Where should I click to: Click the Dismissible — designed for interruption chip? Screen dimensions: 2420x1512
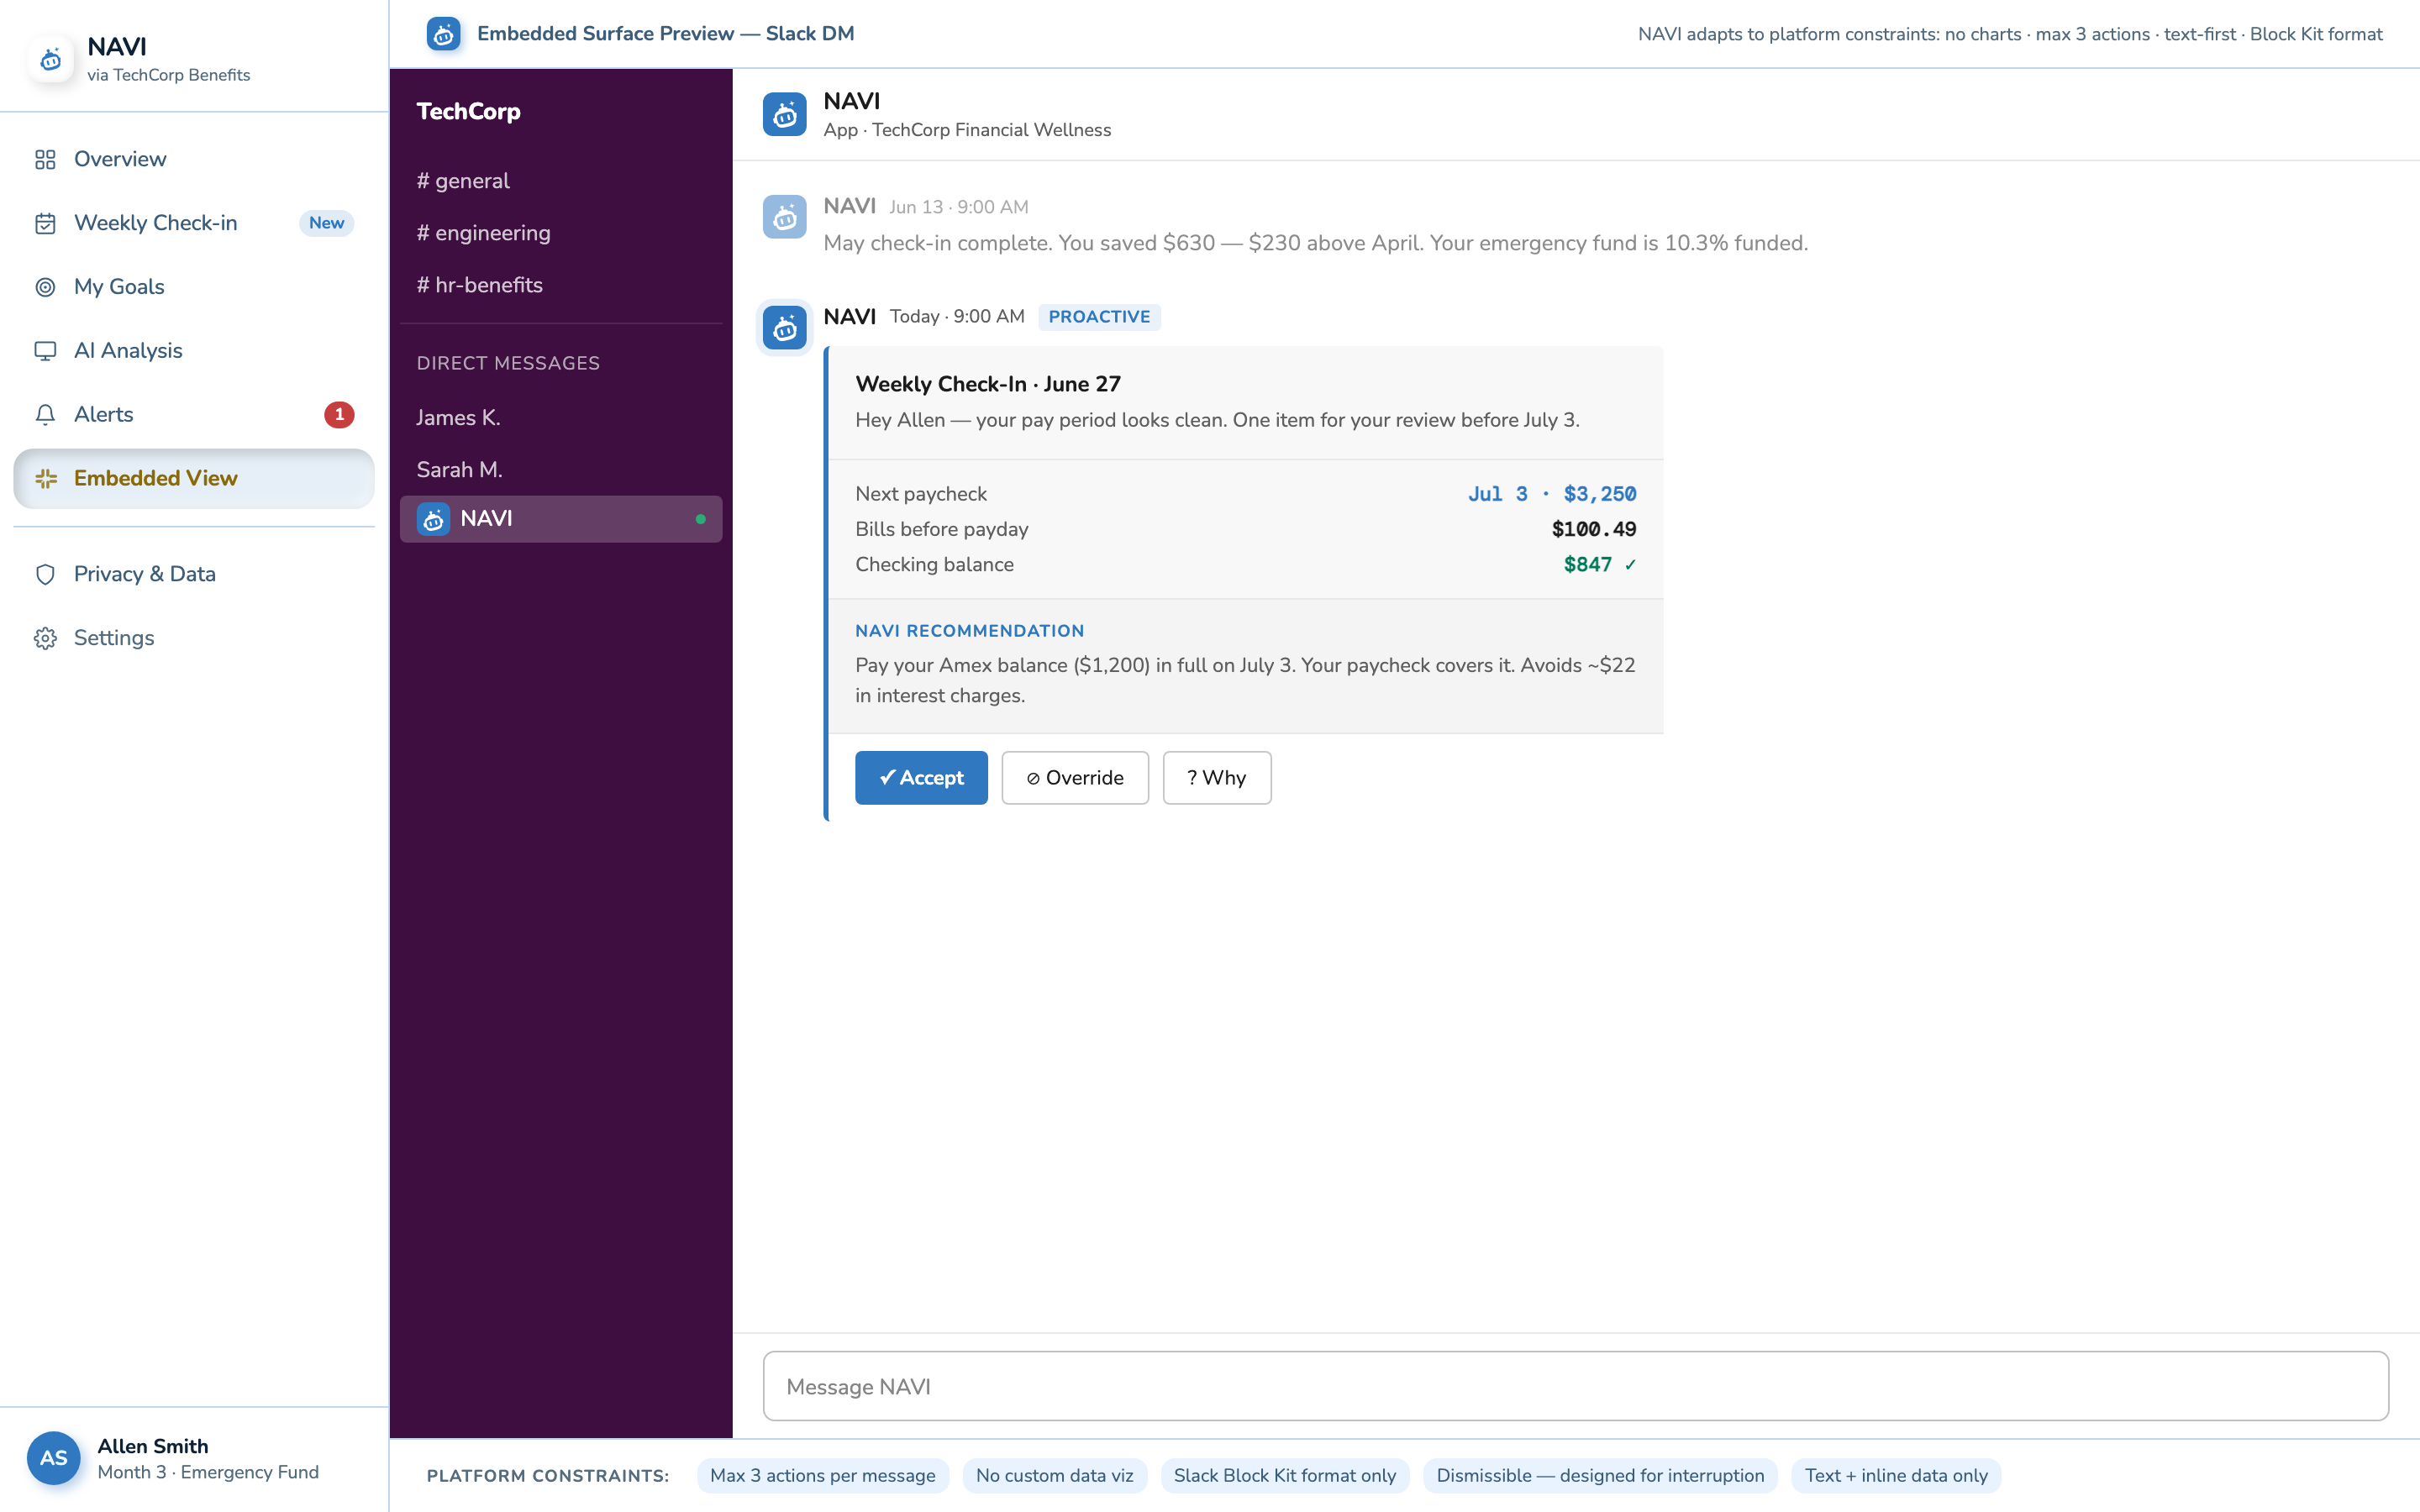tap(1600, 1475)
